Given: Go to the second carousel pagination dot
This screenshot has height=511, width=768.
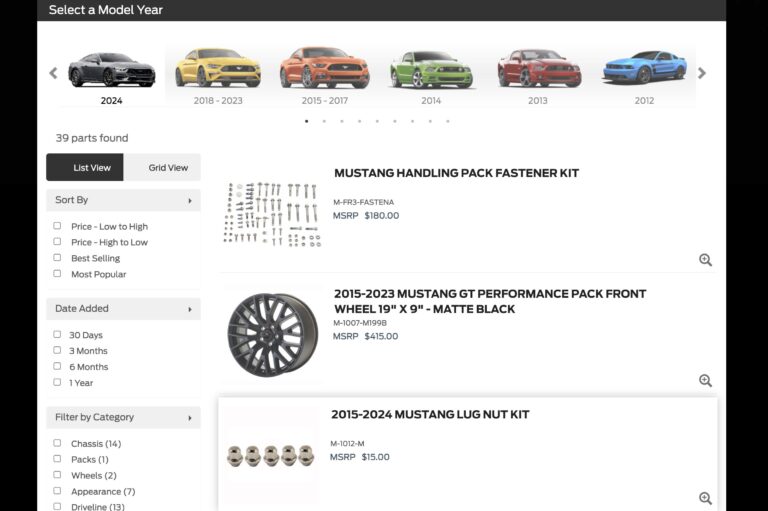Looking at the screenshot, I should click(324, 121).
